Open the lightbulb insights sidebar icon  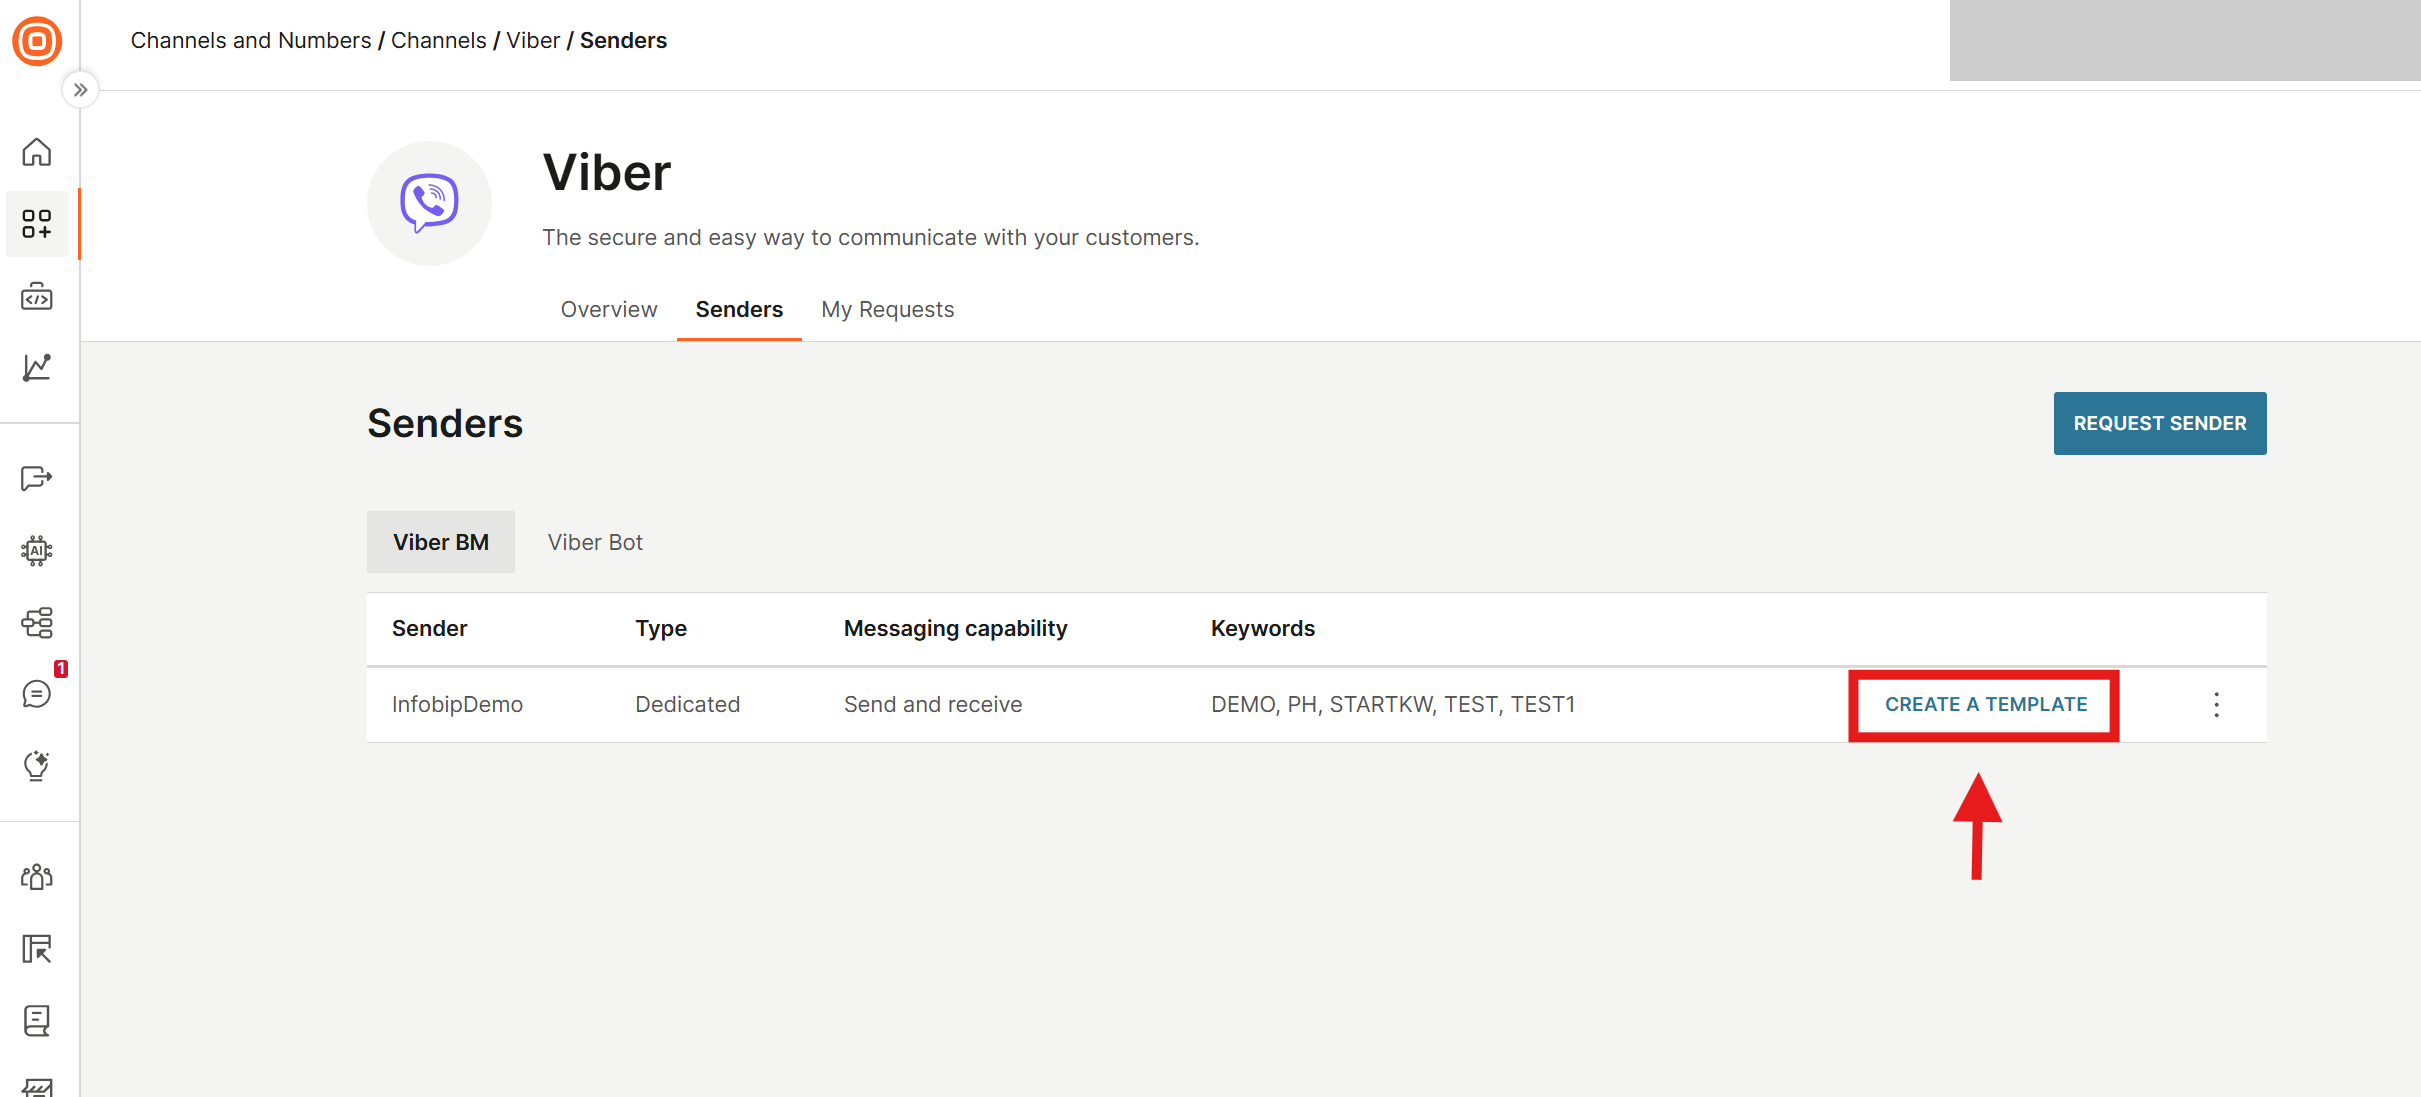click(x=37, y=766)
